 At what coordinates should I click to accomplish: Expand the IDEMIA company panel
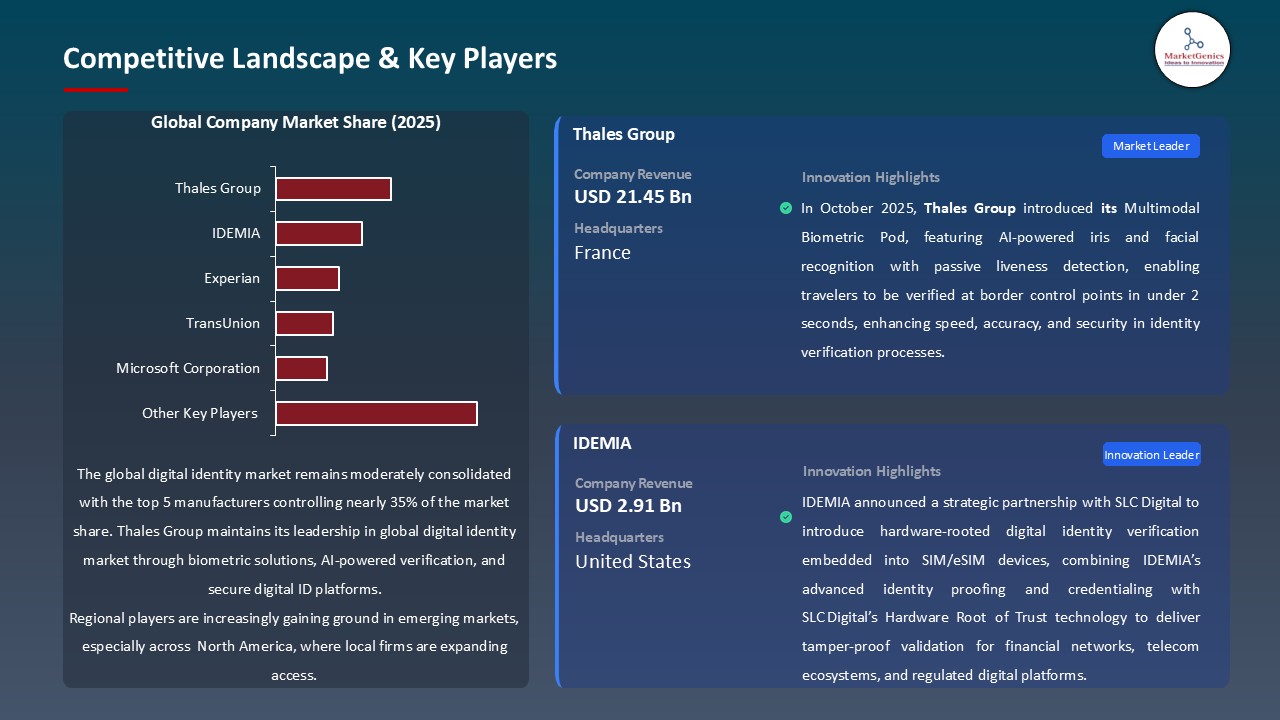892,555
